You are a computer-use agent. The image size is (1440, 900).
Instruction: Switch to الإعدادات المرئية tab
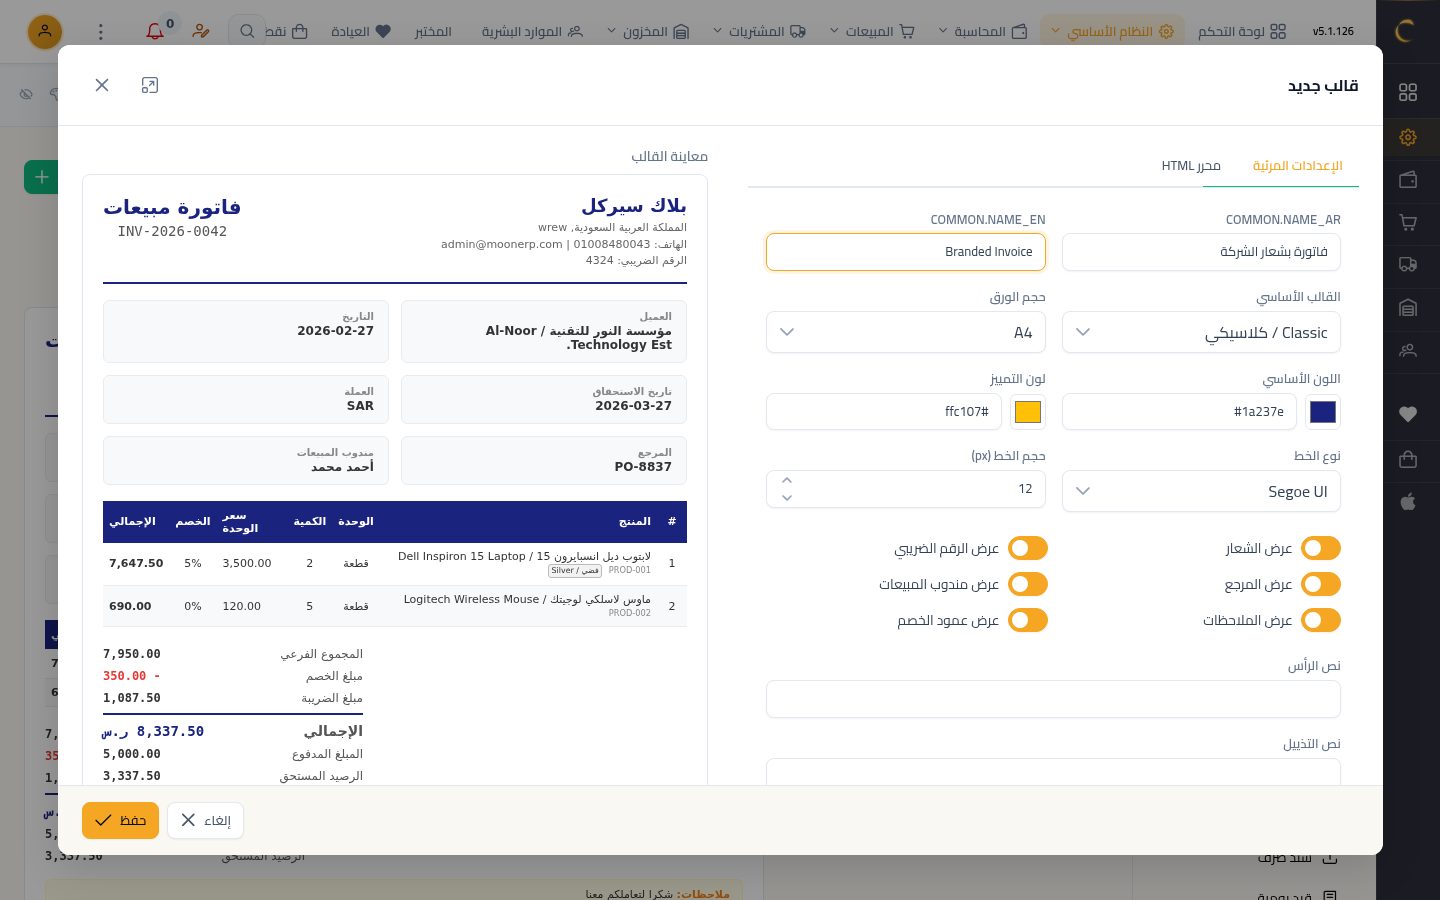[x=1297, y=165]
